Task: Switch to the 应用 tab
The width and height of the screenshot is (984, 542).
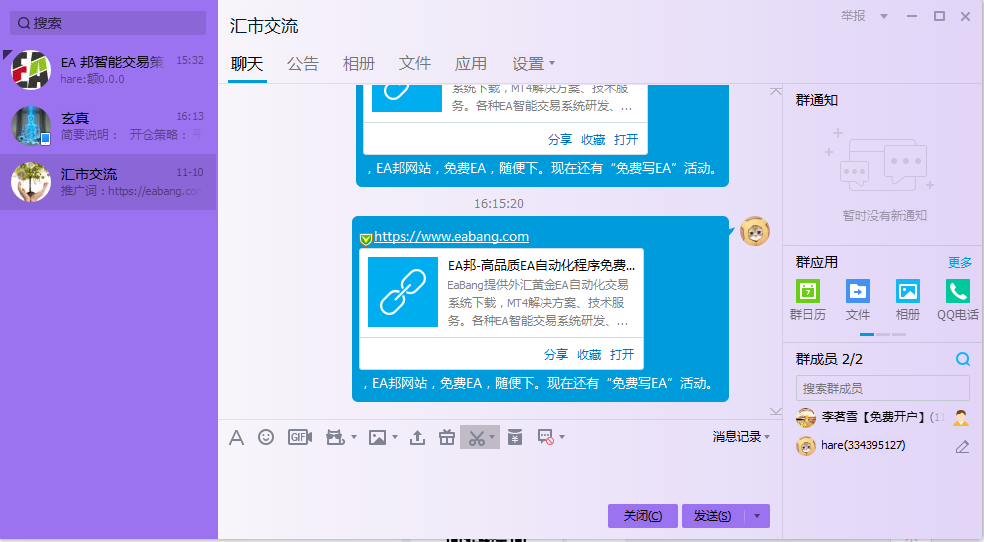Action: (471, 64)
